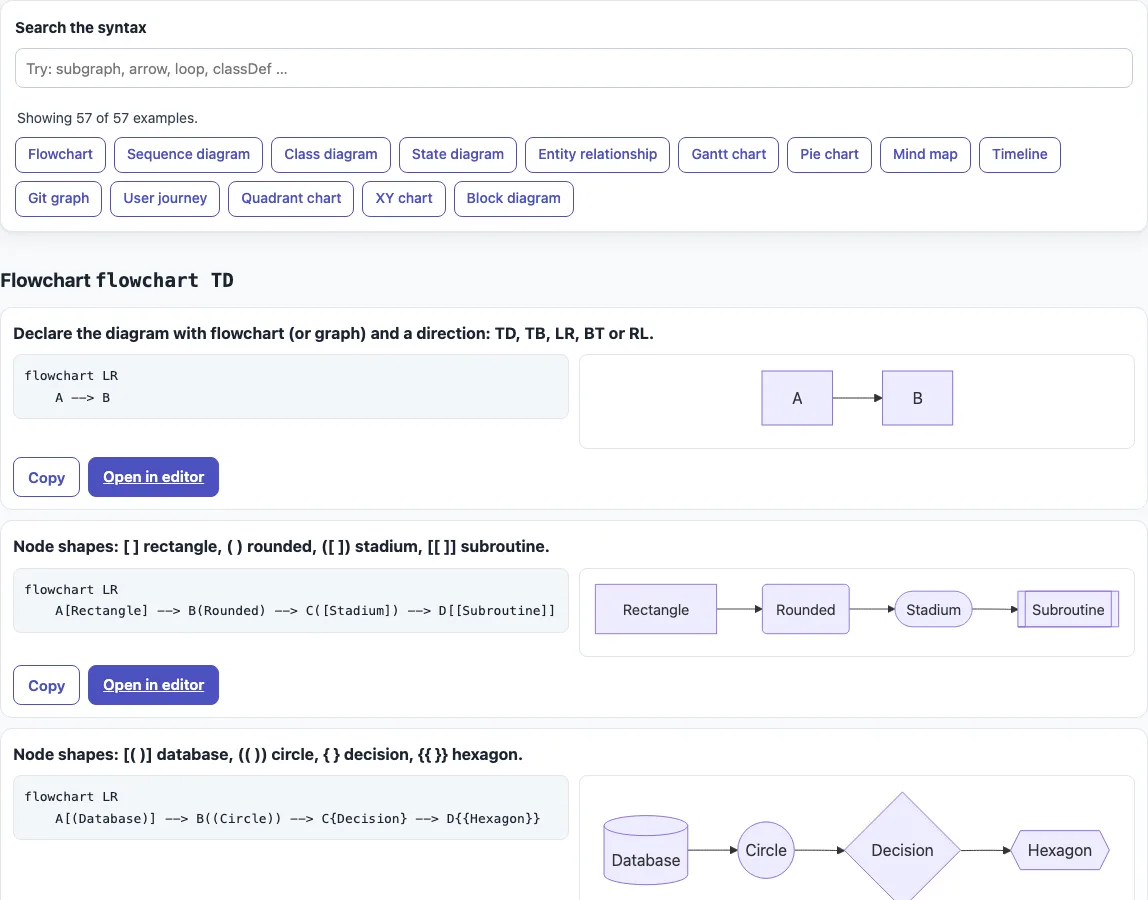The width and height of the screenshot is (1148, 900).
Task: Pick the Mind map filter
Action: coord(925,155)
